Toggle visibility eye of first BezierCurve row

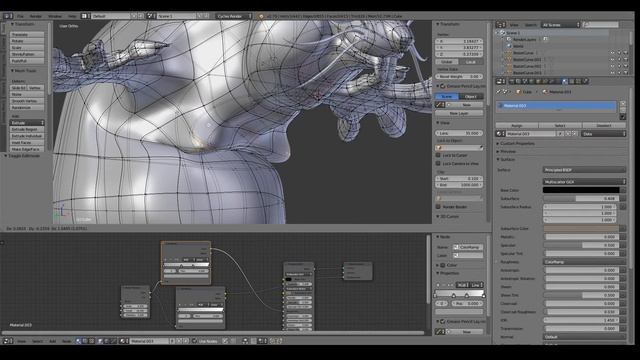612,53
